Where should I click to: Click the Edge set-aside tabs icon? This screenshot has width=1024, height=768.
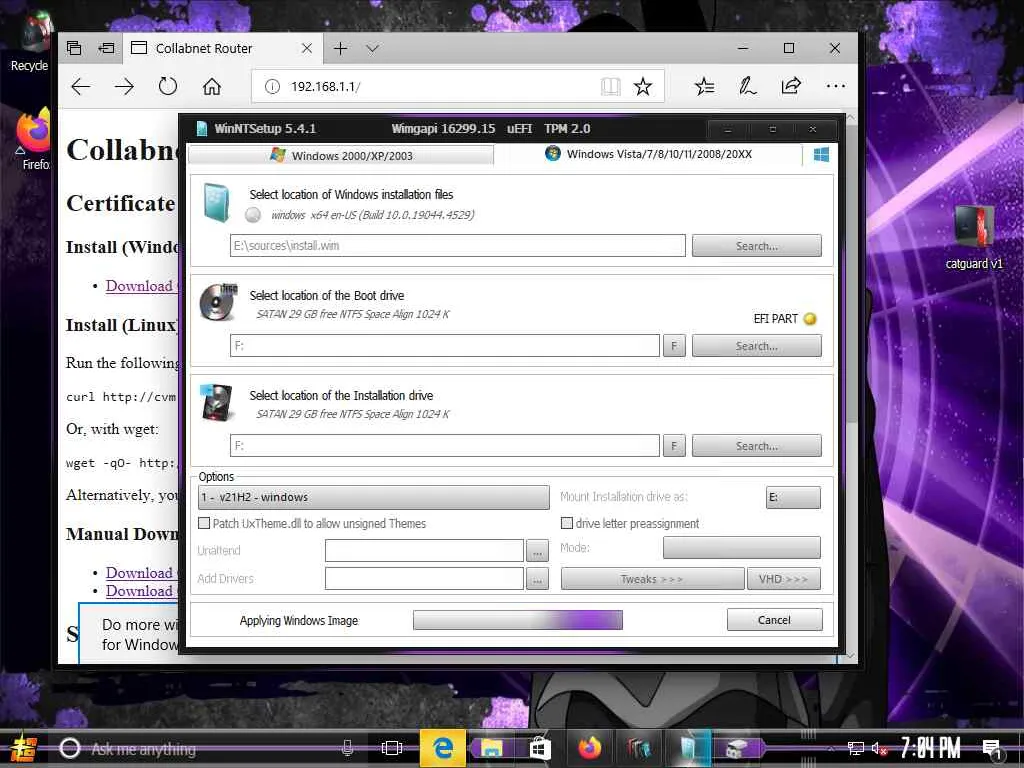(106, 48)
